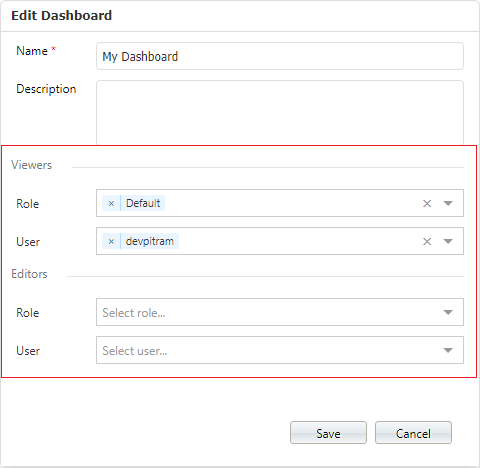480x468 pixels.
Task: Click the Editors section heading
Action: [x=29, y=274]
